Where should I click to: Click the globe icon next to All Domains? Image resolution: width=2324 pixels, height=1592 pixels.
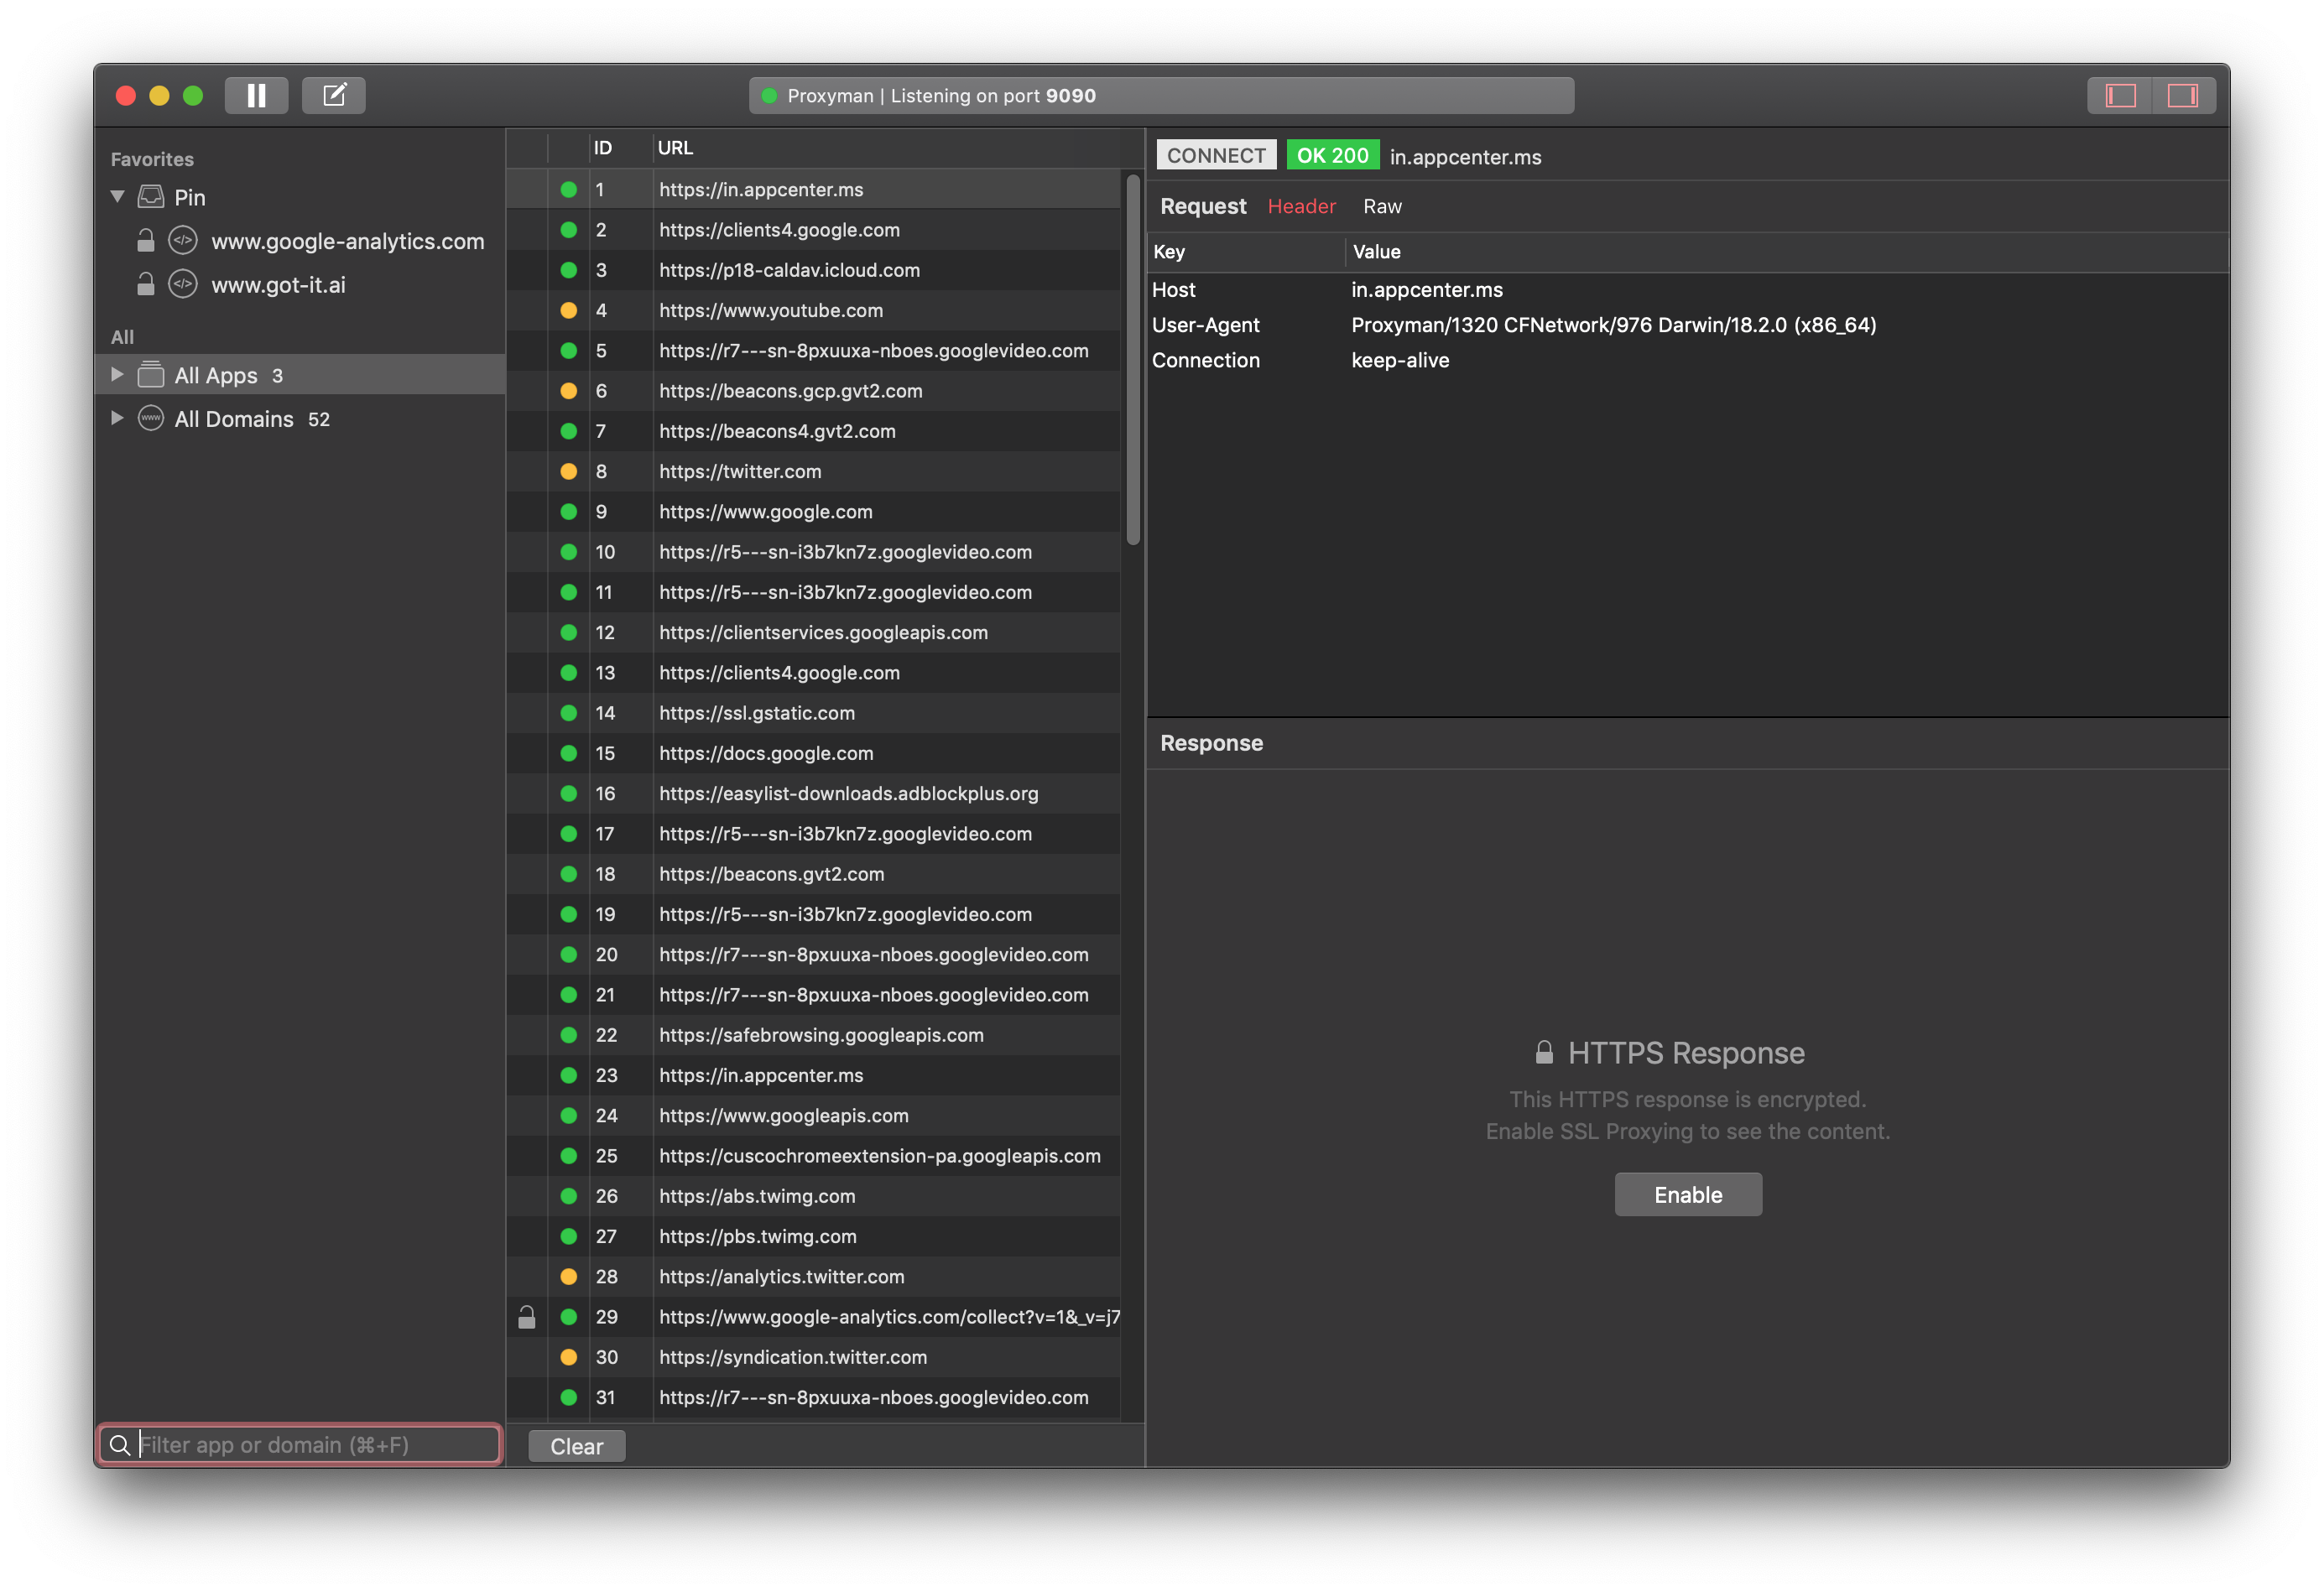tap(150, 418)
